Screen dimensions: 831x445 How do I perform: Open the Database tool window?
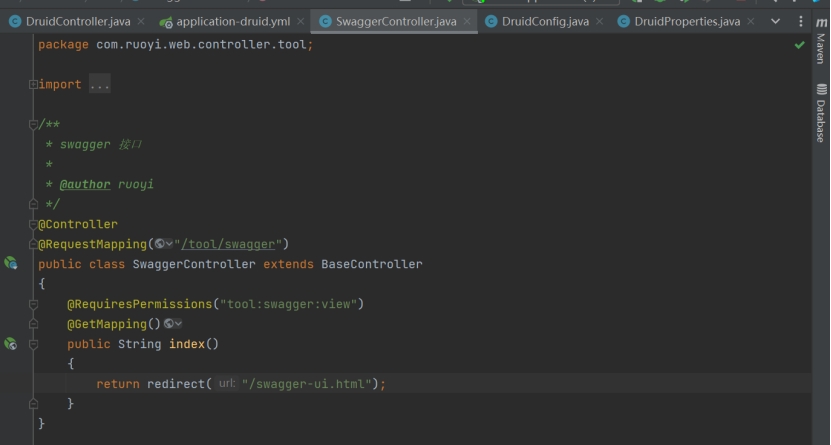(820, 114)
